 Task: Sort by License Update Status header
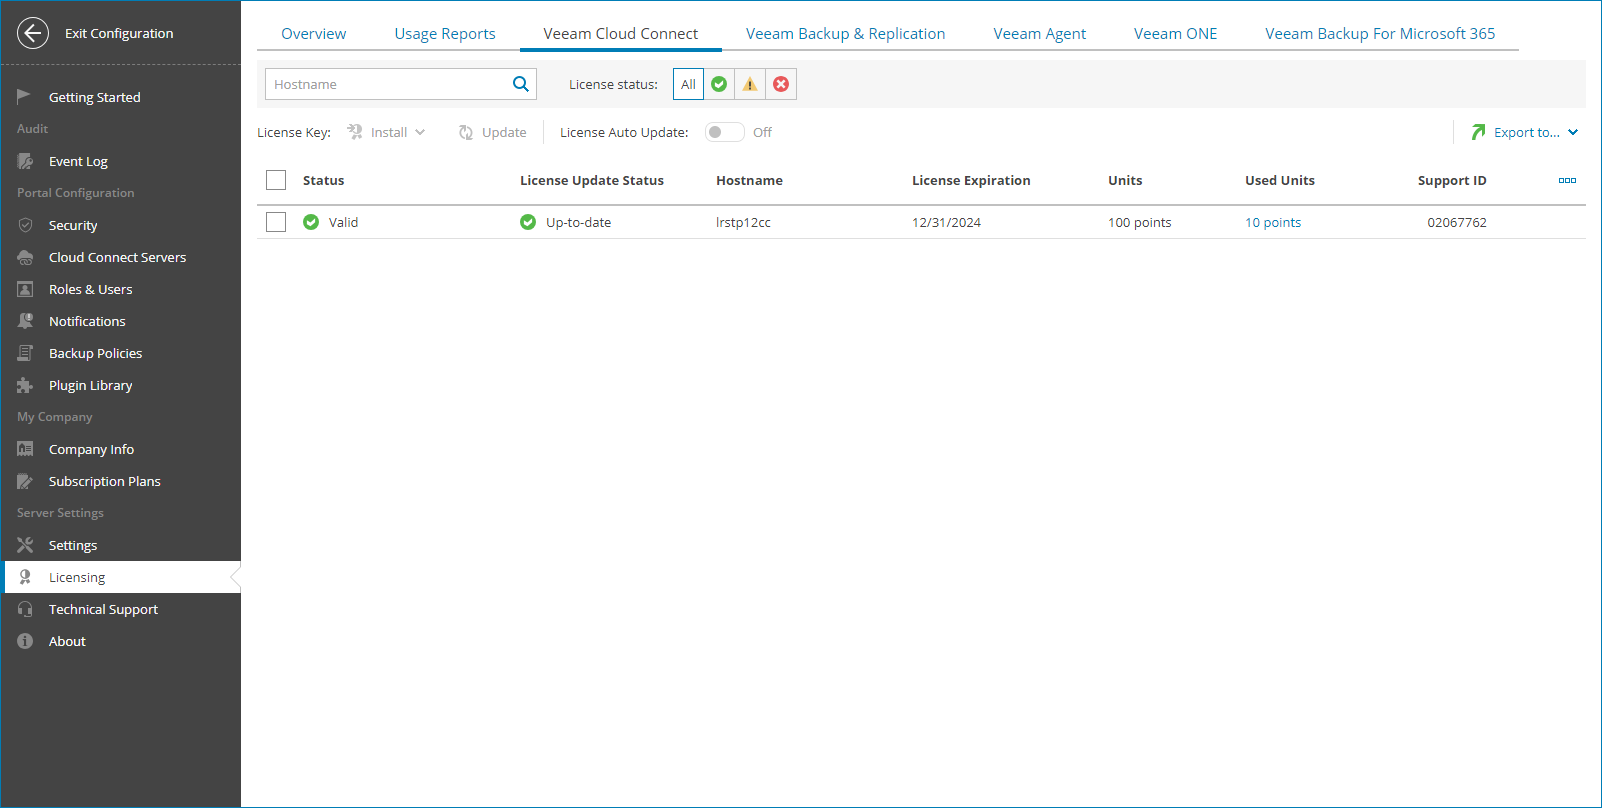tap(592, 180)
